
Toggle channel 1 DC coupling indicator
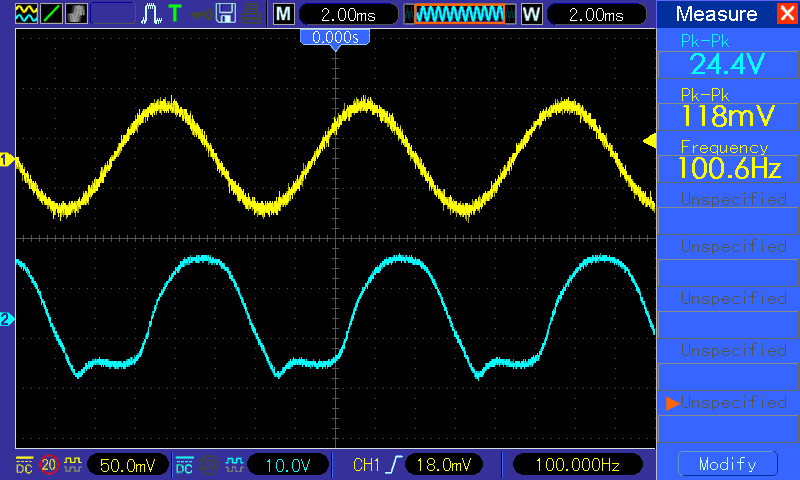pos(23,465)
